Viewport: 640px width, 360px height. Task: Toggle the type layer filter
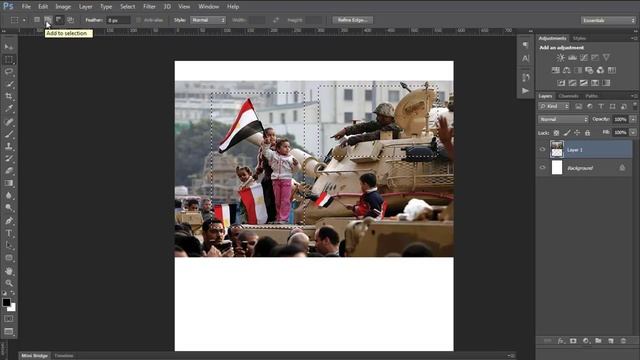pos(601,106)
